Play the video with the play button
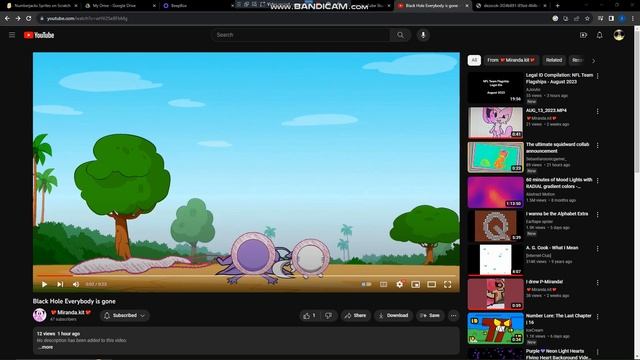This screenshot has height=360, width=640. [x=44, y=284]
